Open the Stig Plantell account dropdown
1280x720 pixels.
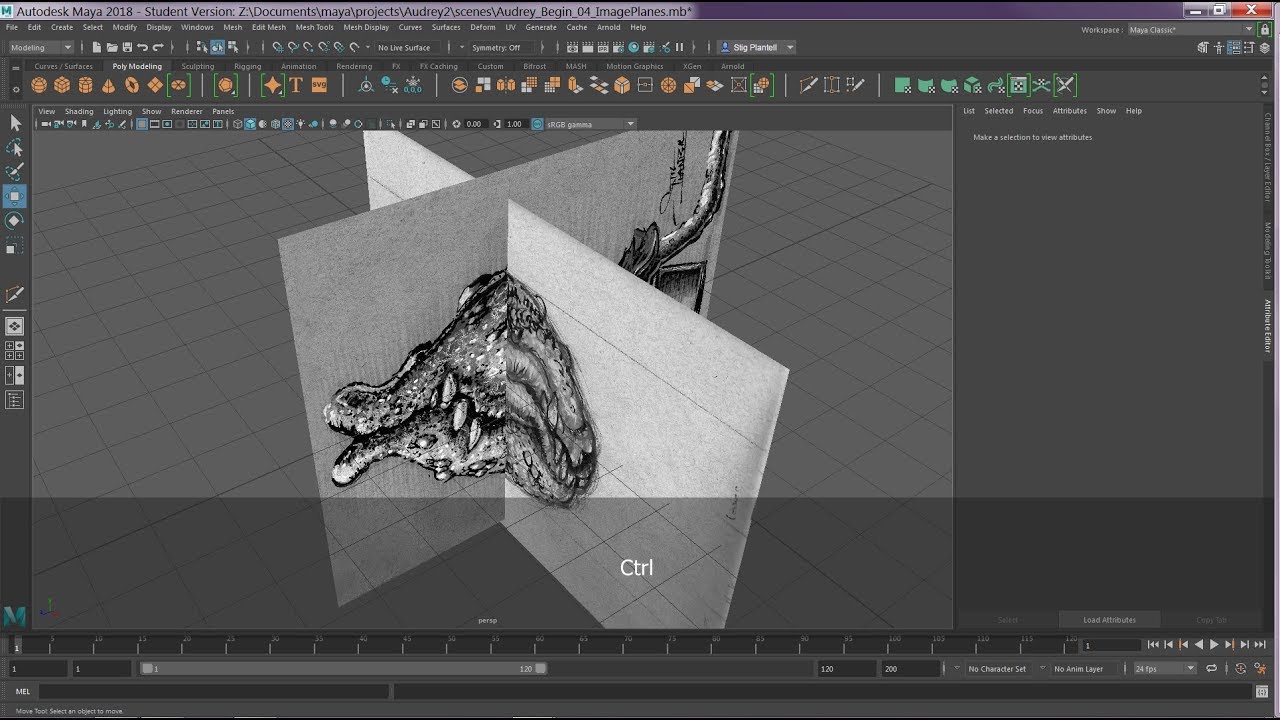click(x=757, y=47)
